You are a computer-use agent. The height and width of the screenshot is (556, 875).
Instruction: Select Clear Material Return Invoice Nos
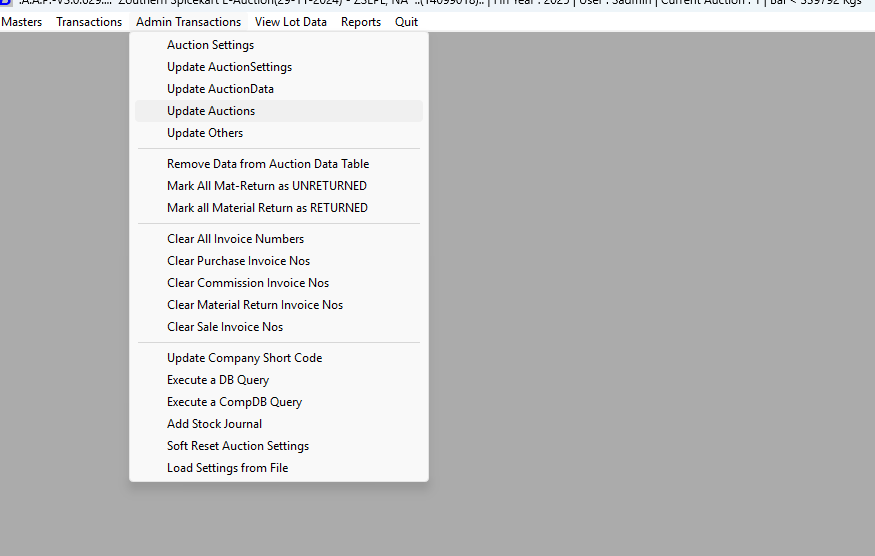279,305
